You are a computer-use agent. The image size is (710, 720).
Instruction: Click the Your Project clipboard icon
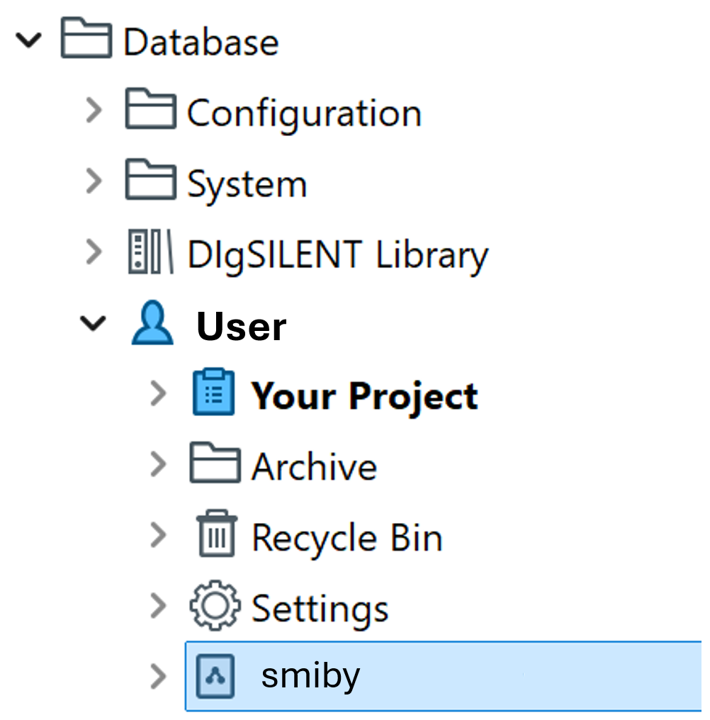[213, 395]
